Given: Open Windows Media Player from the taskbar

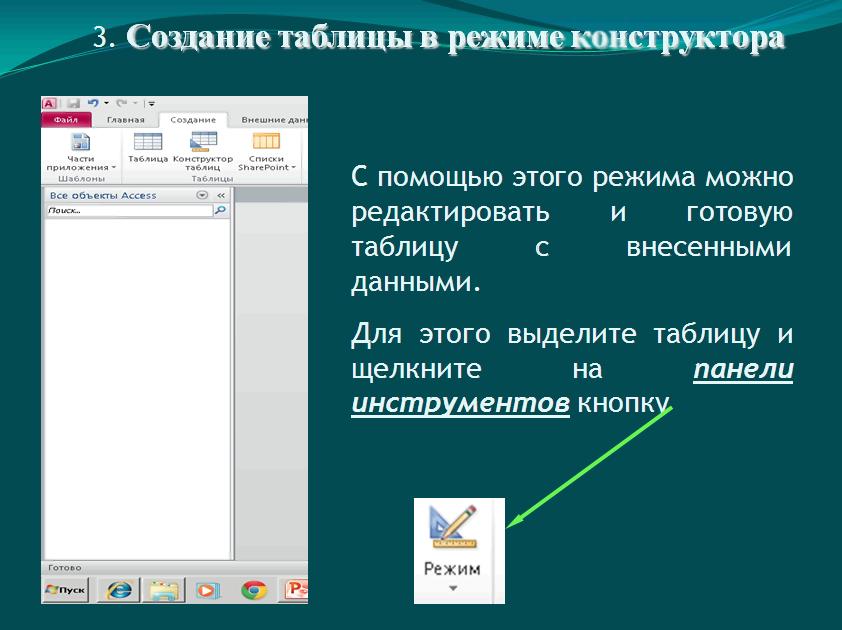Looking at the screenshot, I should 207,590.
